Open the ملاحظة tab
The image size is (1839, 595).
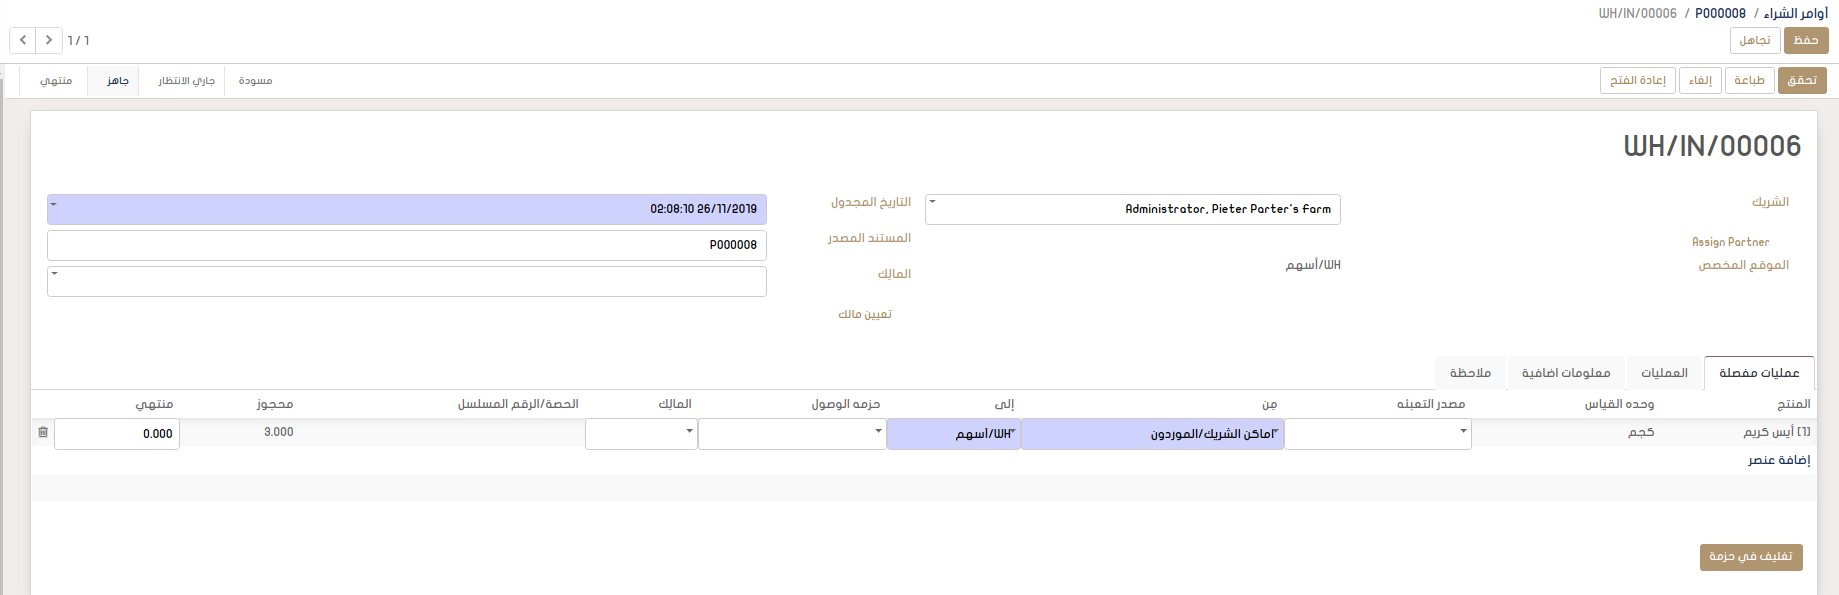point(1470,373)
